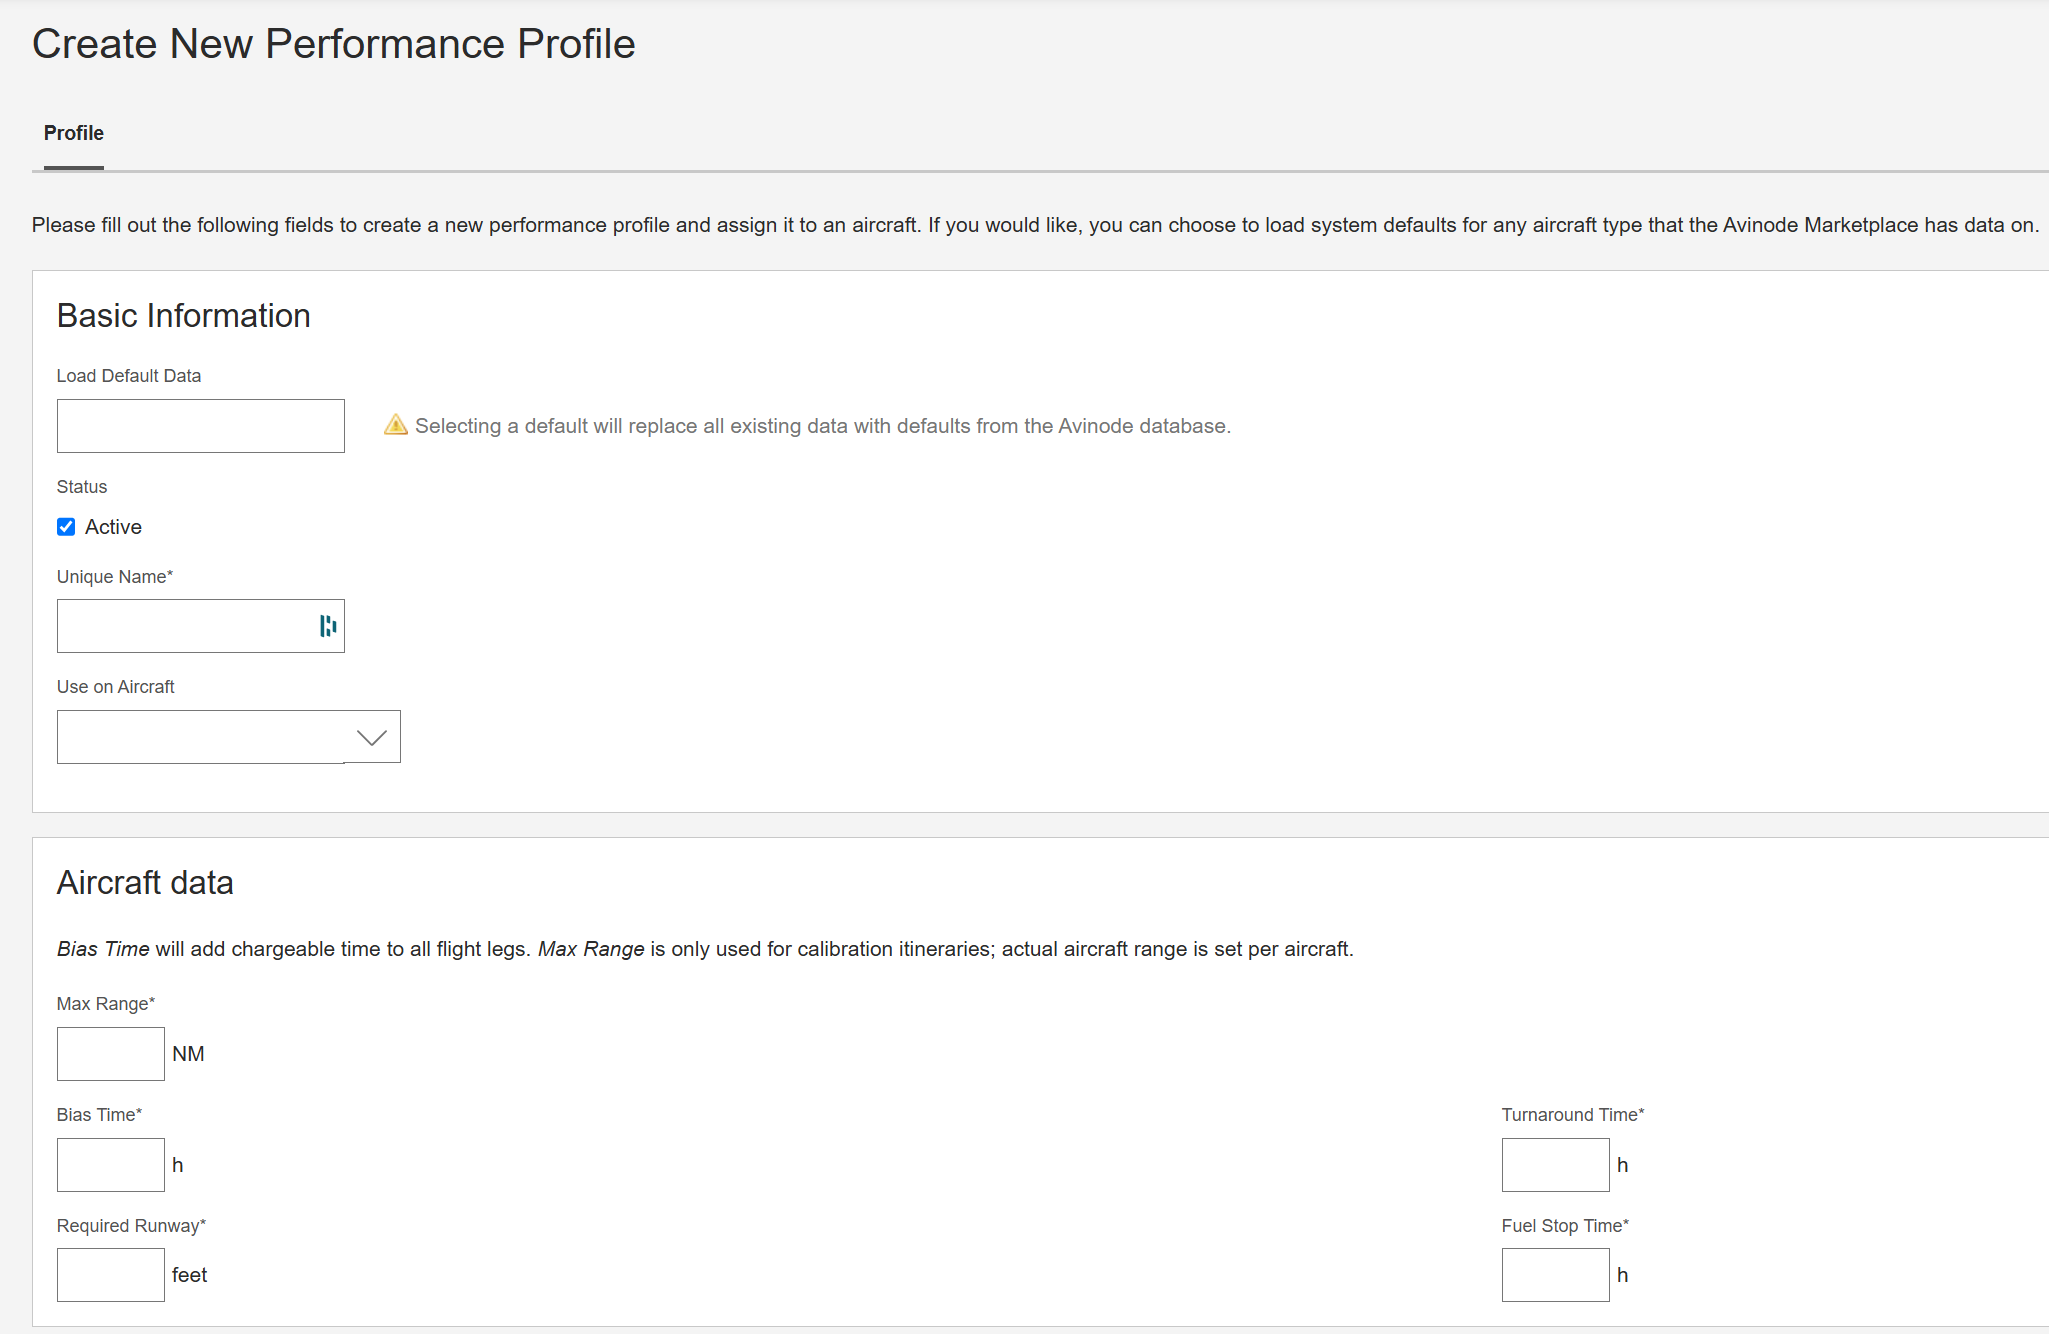This screenshot has height=1334, width=2049.
Task: Focus the Unique Name text field
Action: [185, 626]
